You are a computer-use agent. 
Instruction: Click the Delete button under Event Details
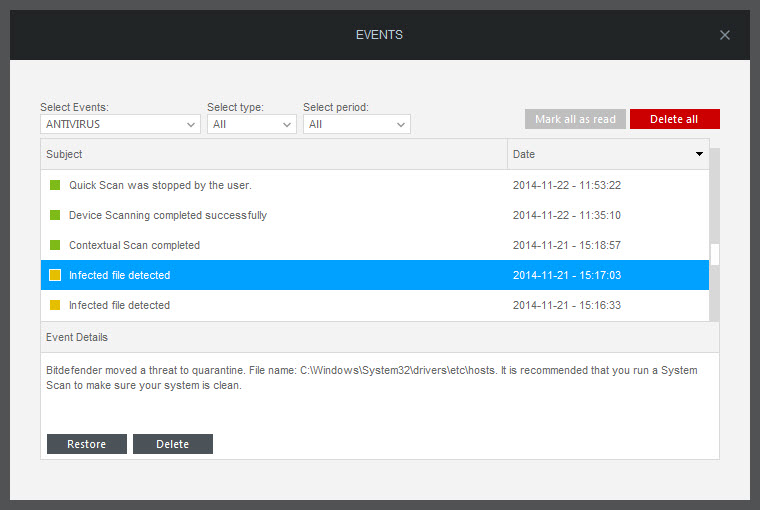click(173, 444)
